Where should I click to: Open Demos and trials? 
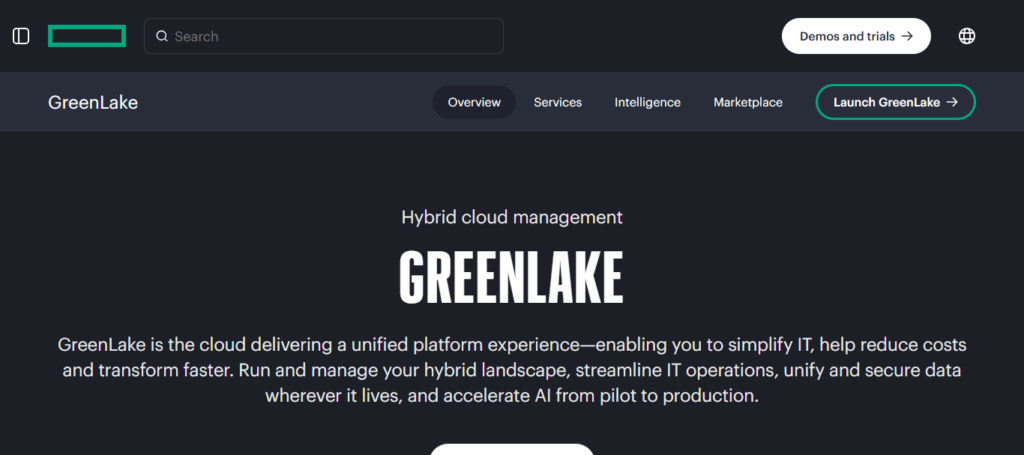coord(856,36)
